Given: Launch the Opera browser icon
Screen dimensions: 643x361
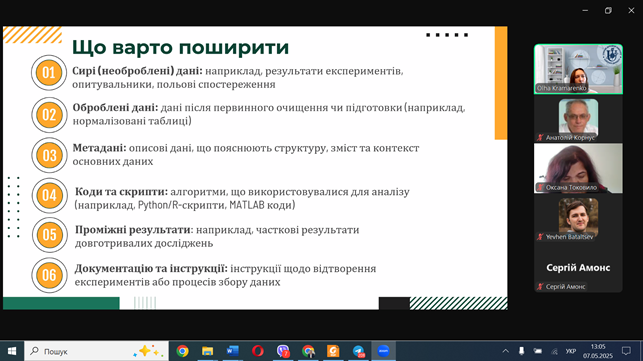Looking at the screenshot, I should point(258,351).
